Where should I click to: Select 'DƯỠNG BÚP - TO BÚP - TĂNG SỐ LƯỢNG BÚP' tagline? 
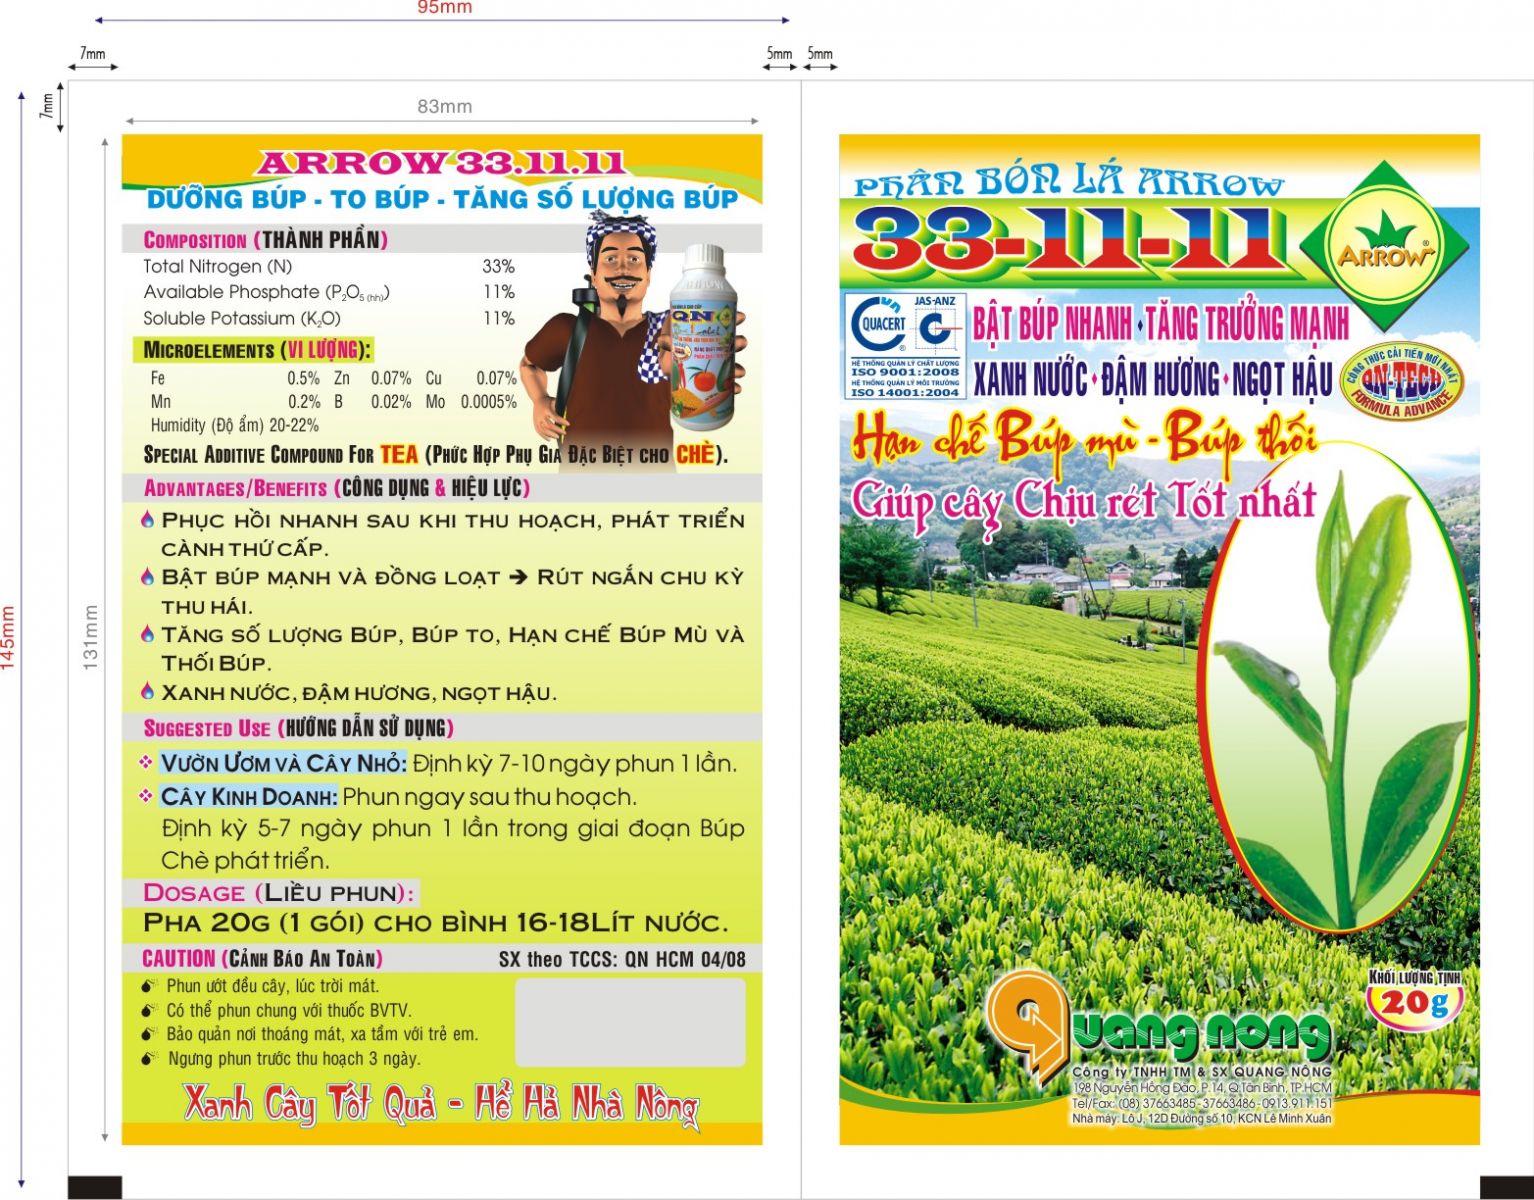click(x=441, y=199)
